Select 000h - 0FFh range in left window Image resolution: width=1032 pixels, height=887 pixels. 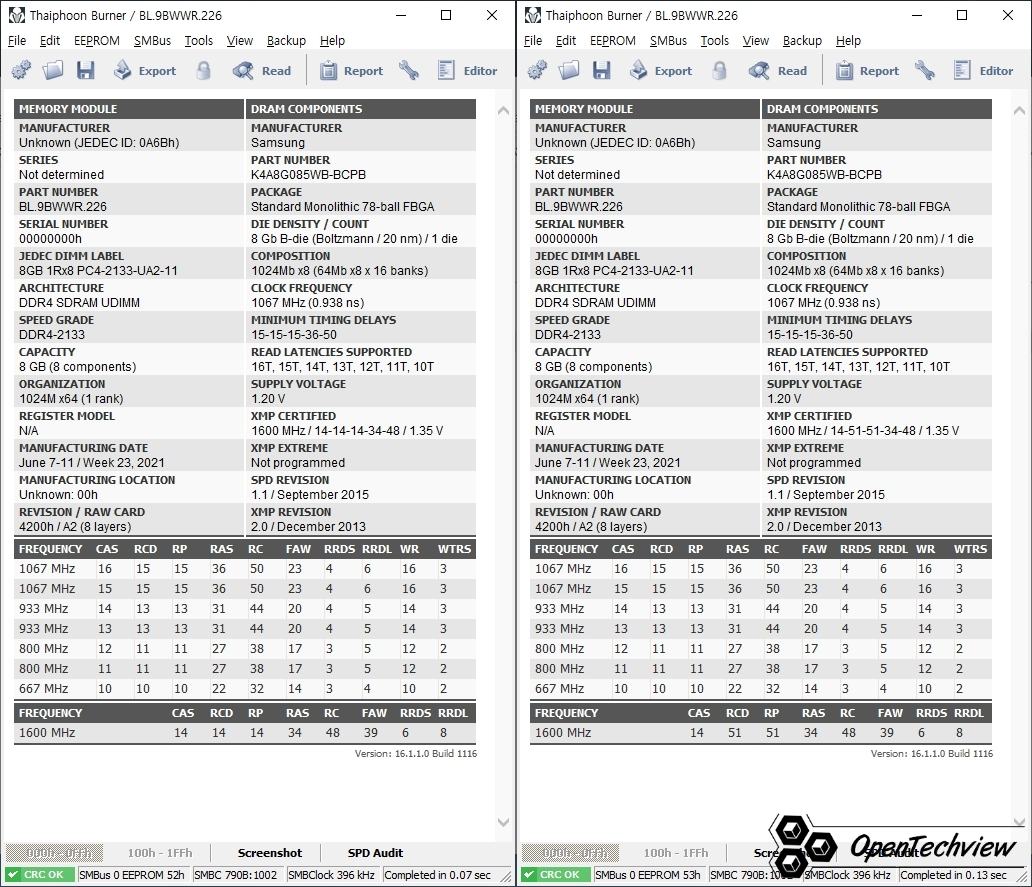click(x=55, y=853)
